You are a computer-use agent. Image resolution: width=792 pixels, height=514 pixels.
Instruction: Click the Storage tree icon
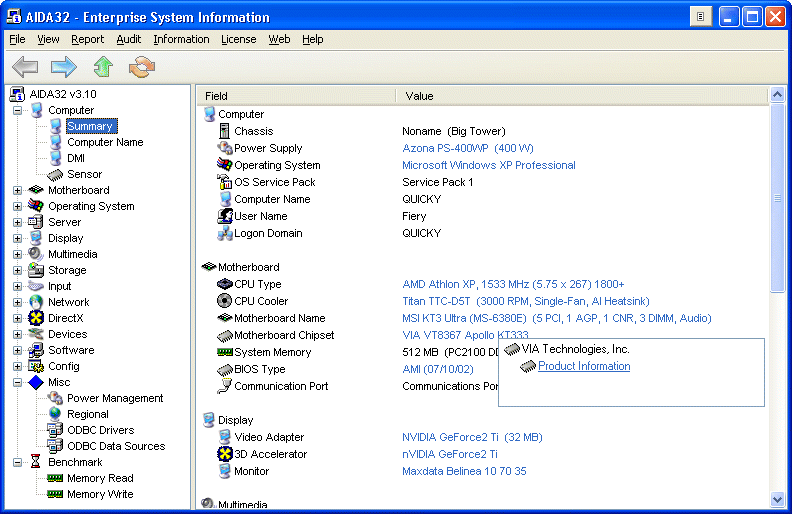pos(36,270)
